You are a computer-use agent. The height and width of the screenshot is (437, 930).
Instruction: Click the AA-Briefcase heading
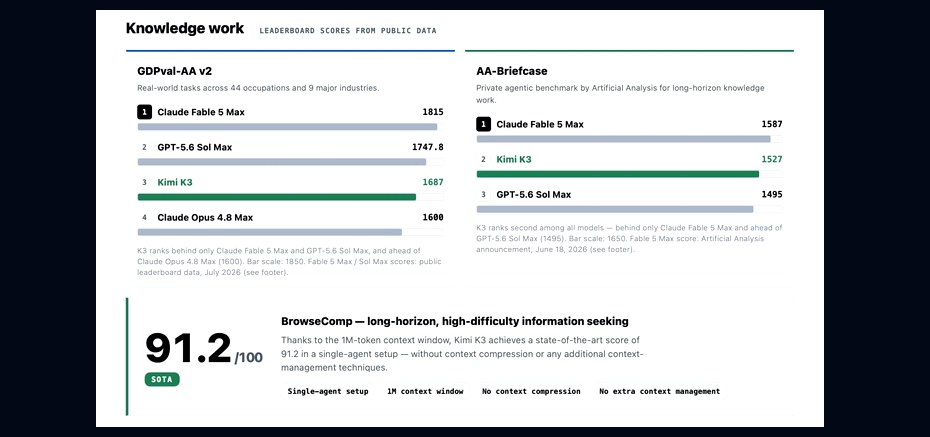512,71
